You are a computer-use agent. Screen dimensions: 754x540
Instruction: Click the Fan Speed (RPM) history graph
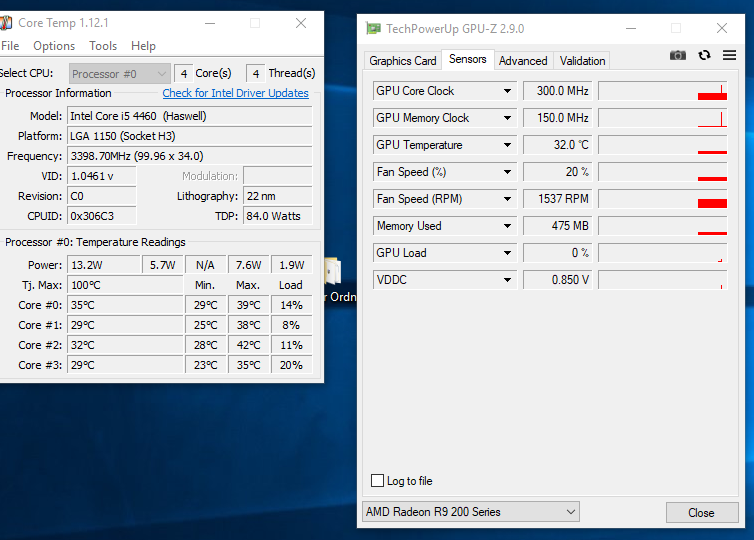coord(663,199)
